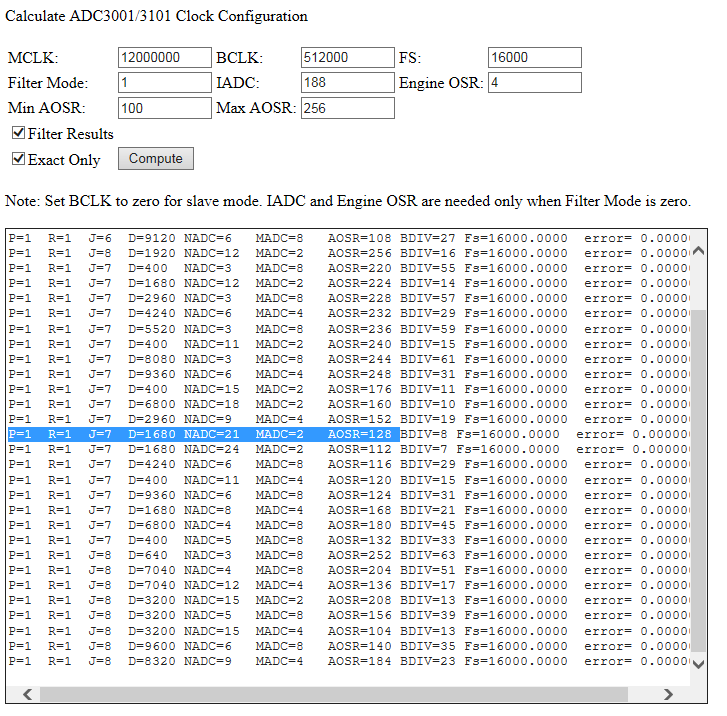Select the result row with AOSR=224
This screenshot has width=727, height=716.
(349, 283)
